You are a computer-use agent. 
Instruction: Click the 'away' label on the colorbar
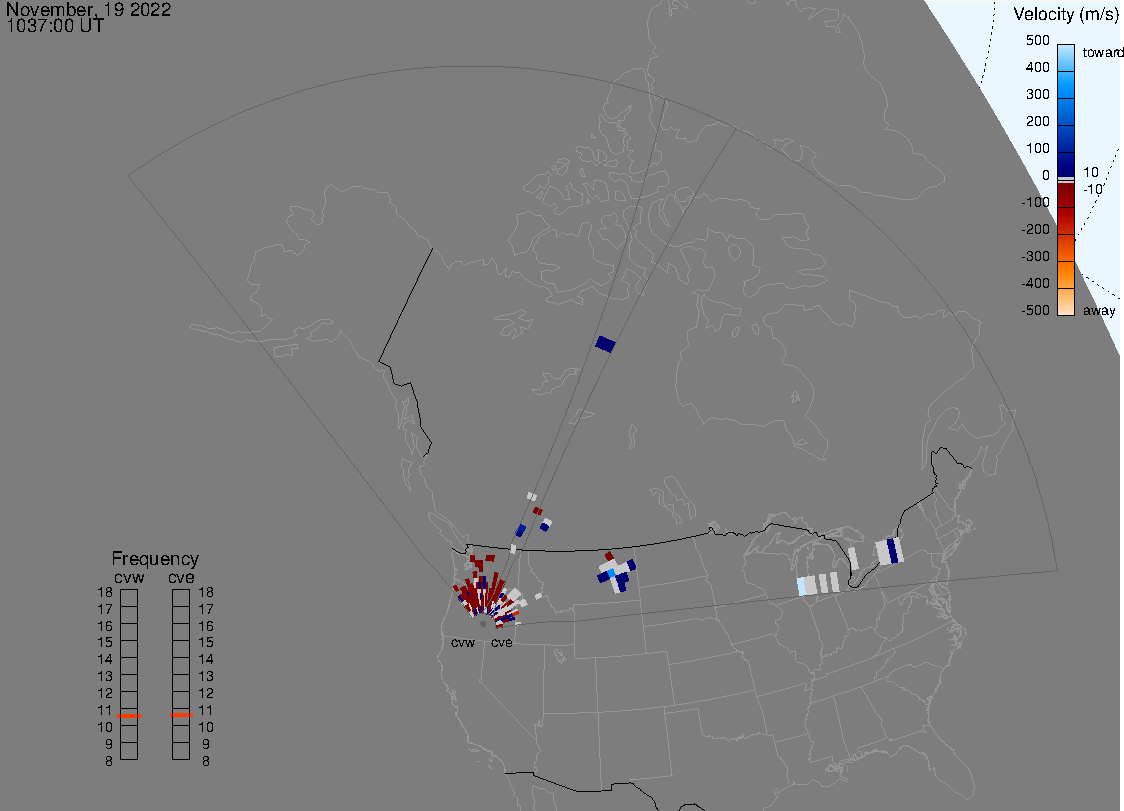tap(1099, 310)
